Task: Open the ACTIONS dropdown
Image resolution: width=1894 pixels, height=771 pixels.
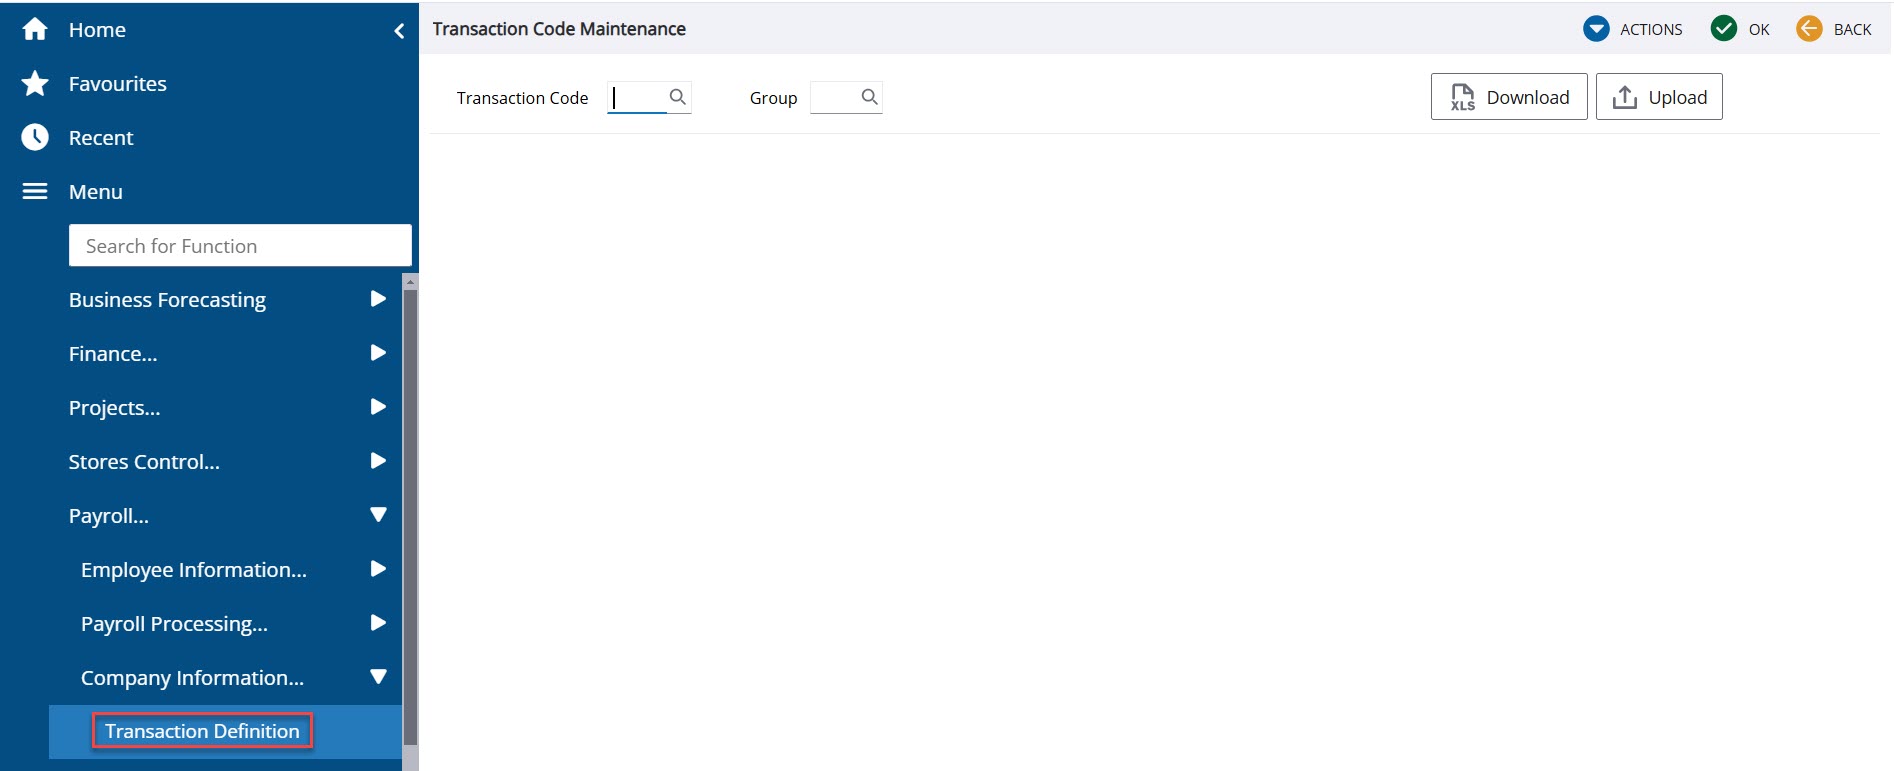Action: pos(1633,29)
